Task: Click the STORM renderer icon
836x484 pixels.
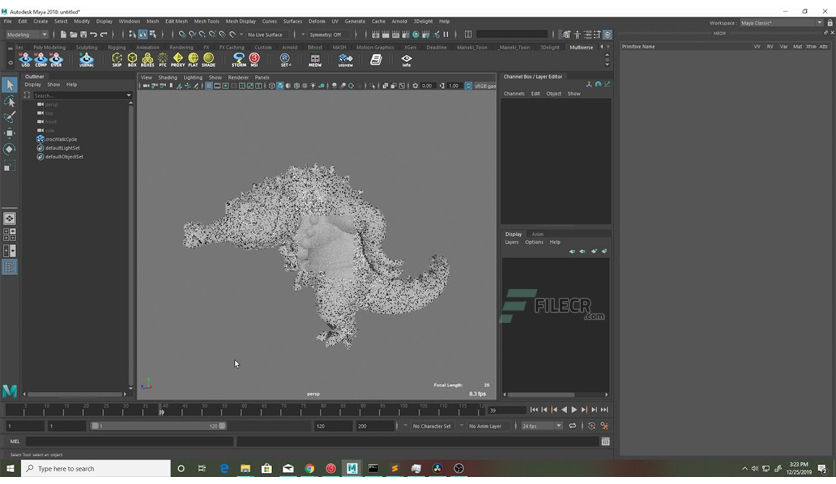Action: pos(239,60)
